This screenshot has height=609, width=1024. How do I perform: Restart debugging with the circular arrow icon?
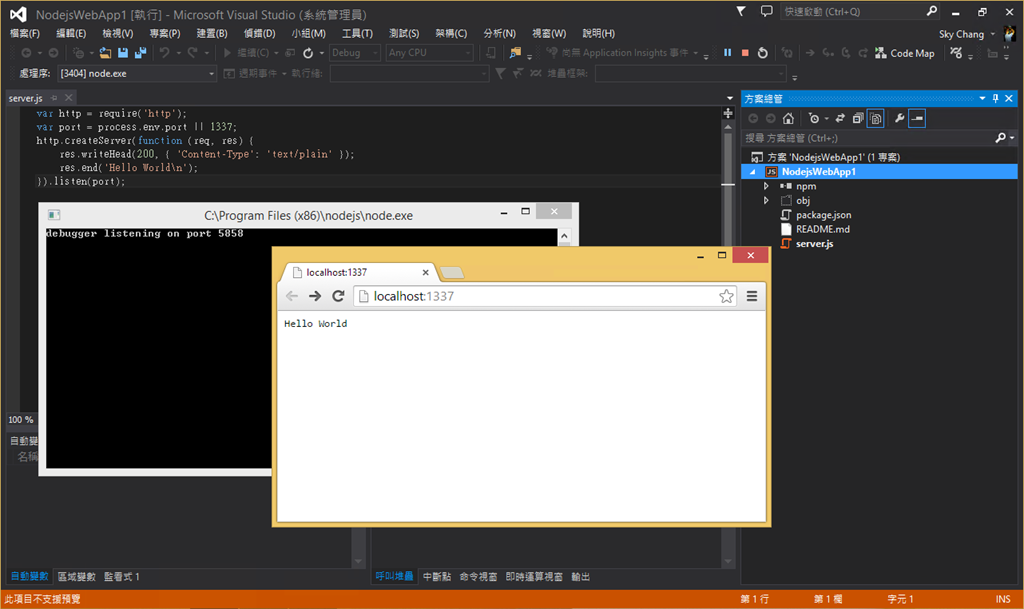763,53
